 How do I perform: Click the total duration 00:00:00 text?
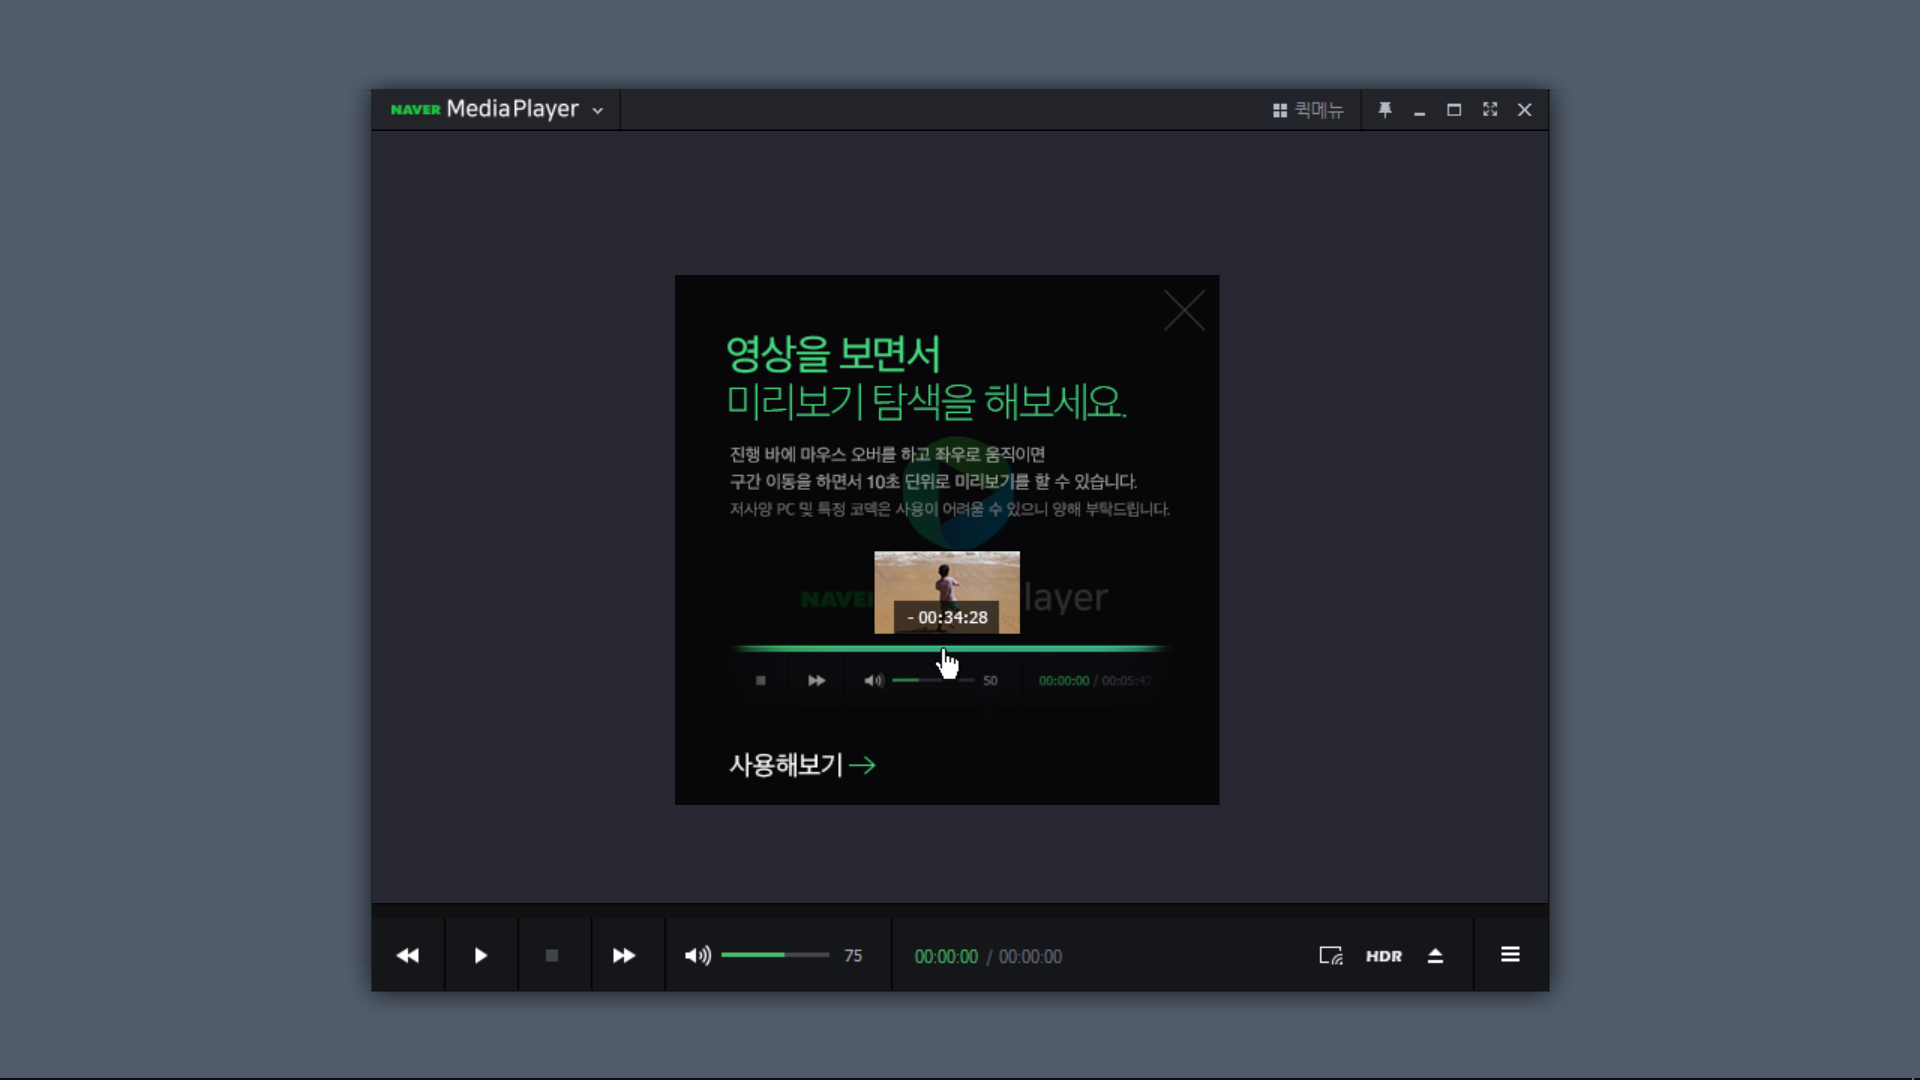click(x=1030, y=957)
